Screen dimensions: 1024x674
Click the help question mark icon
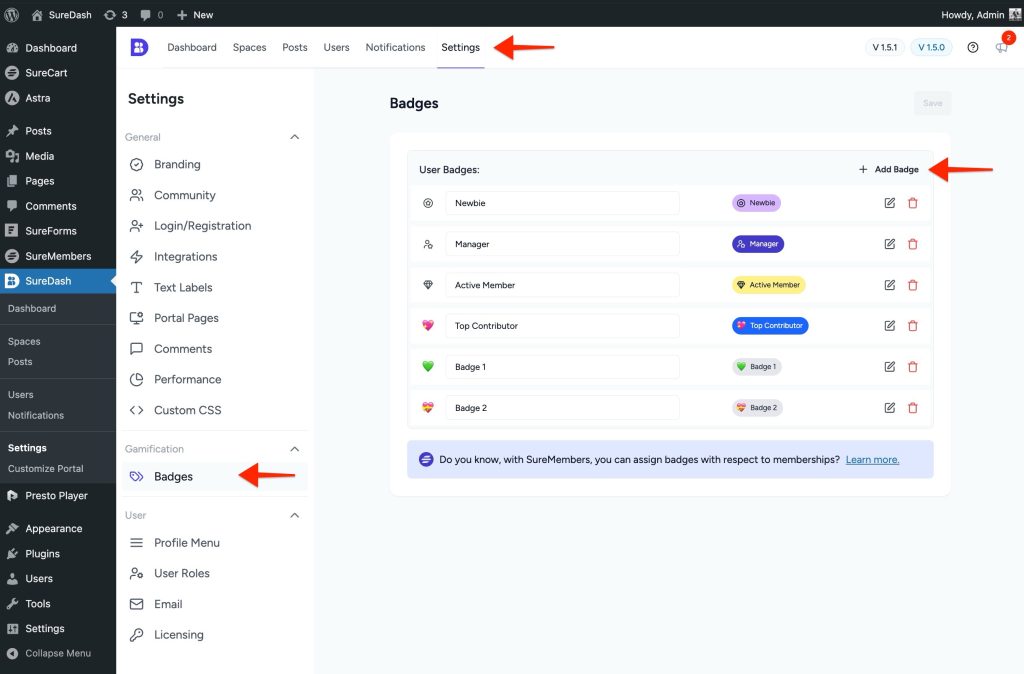972,47
